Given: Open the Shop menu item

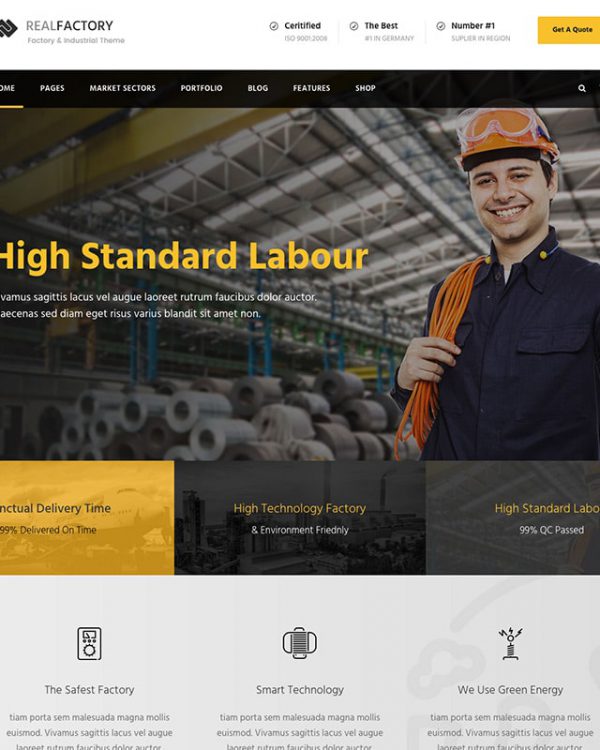Looking at the screenshot, I should (x=366, y=88).
